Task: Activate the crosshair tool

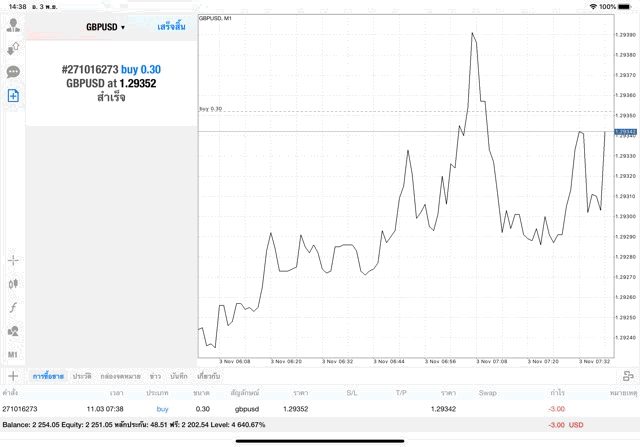Action: [13, 260]
